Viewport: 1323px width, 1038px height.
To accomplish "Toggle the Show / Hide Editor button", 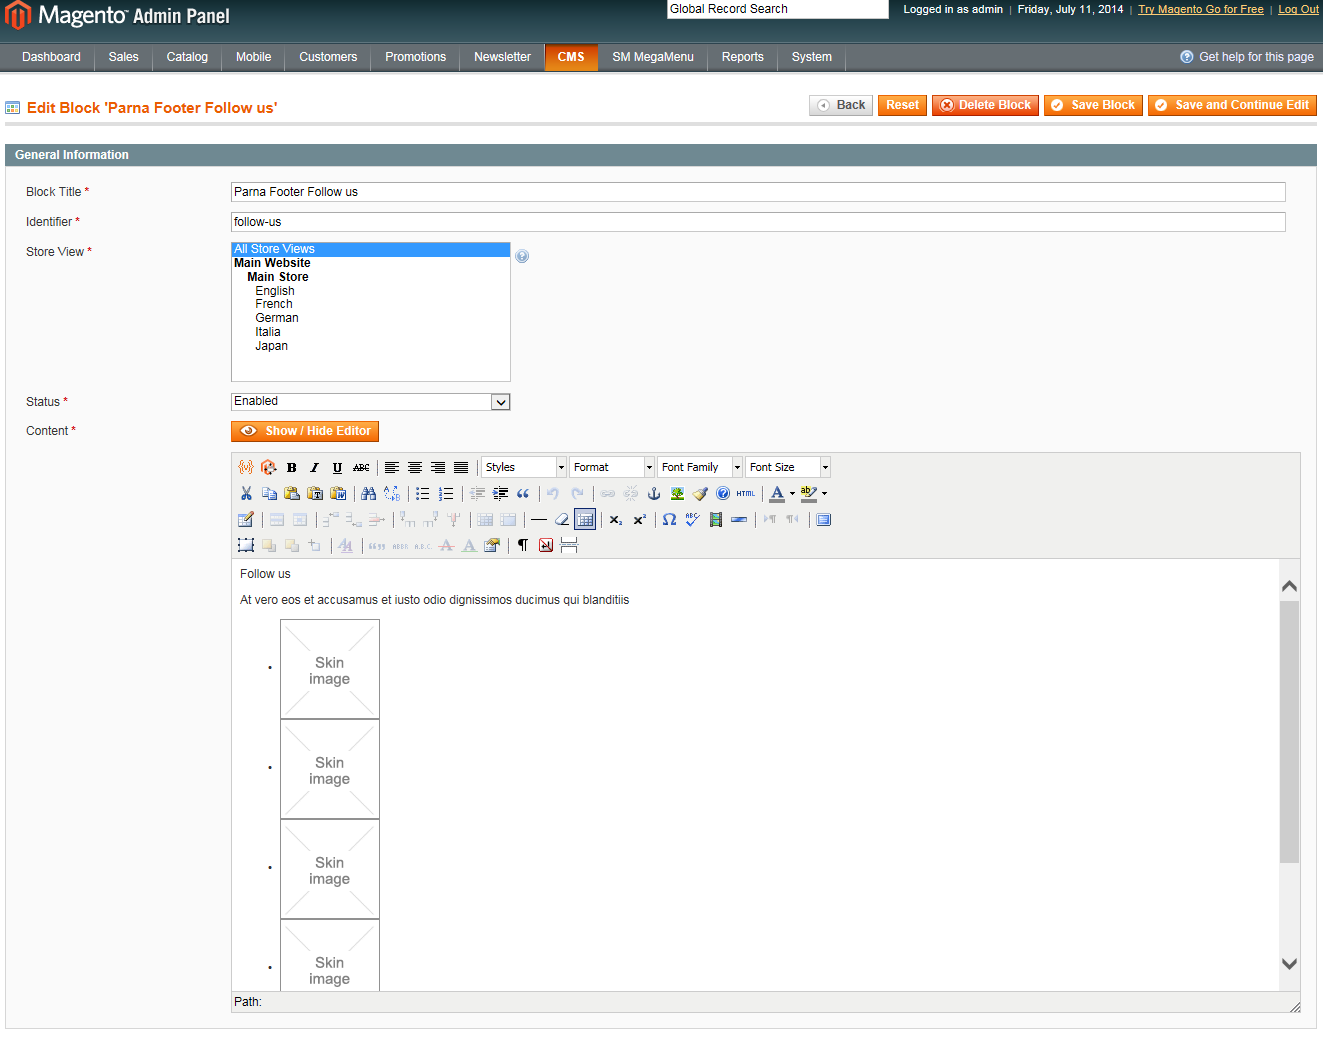I will 305,431.
